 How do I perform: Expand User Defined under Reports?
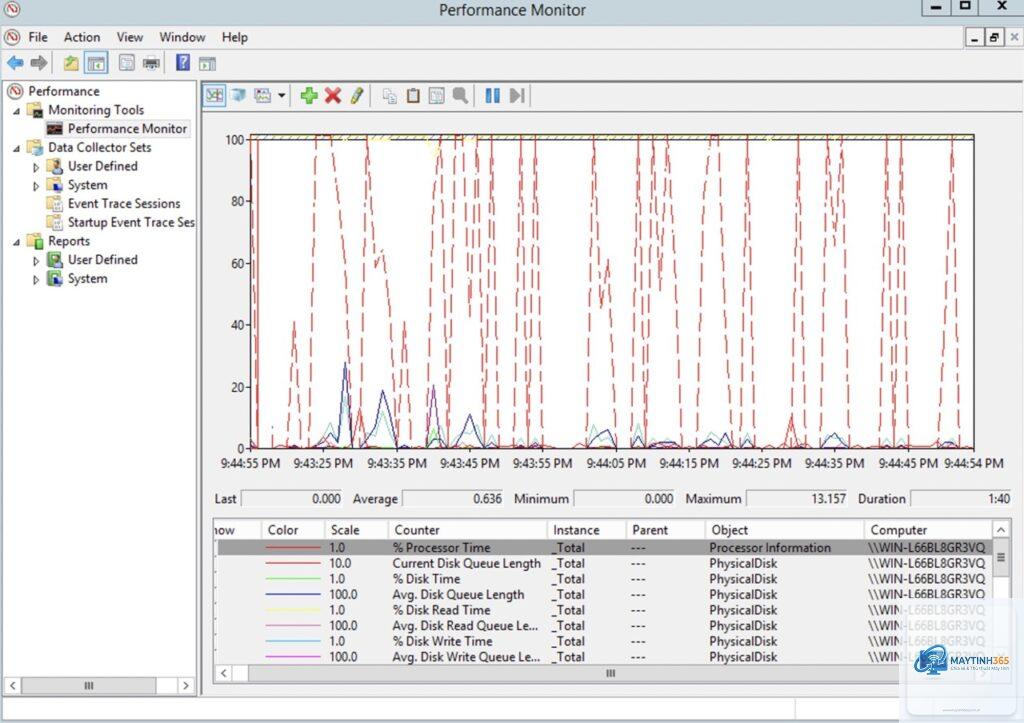[36, 261]
